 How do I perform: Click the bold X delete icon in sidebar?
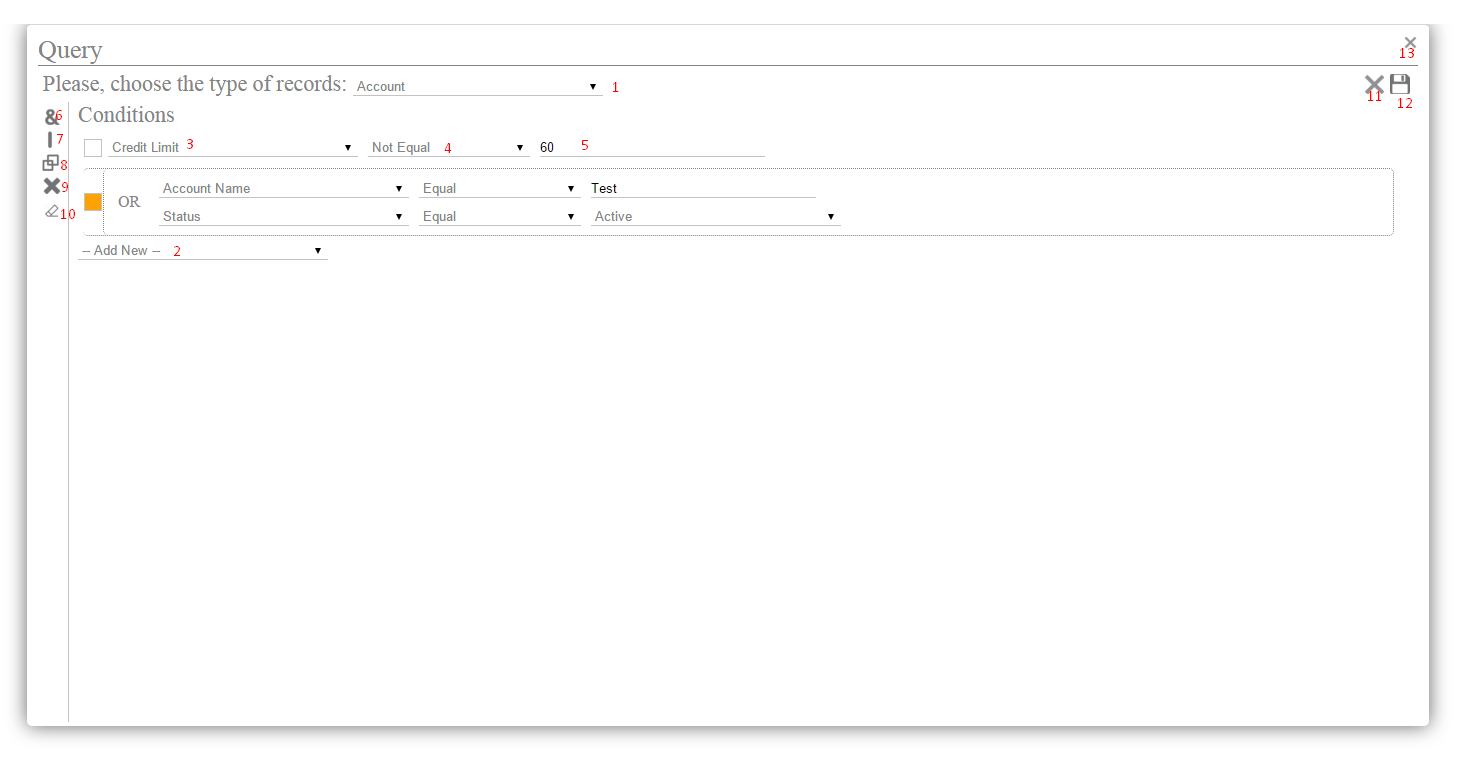pyautogui.click(x=51, y=186)
